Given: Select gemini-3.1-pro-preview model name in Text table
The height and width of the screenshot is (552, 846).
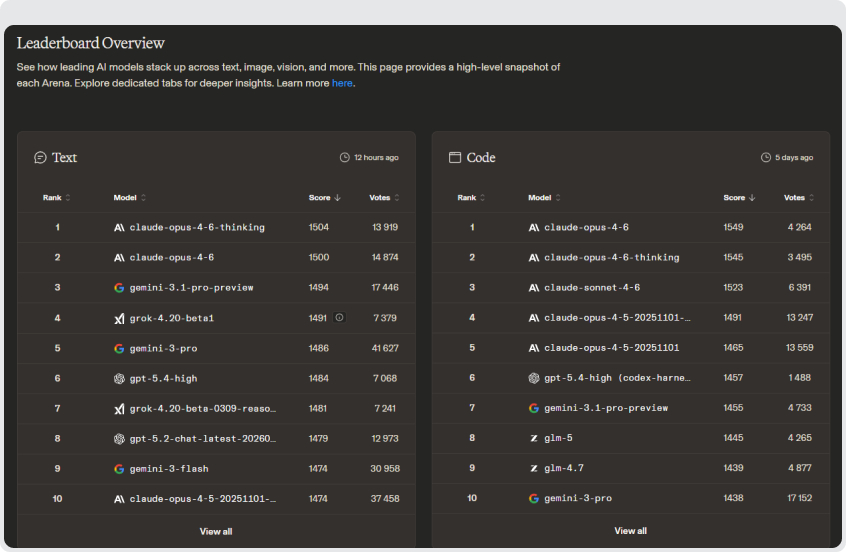Looking at the screenshot, I should pyautogui.click(x=192, y=288).
